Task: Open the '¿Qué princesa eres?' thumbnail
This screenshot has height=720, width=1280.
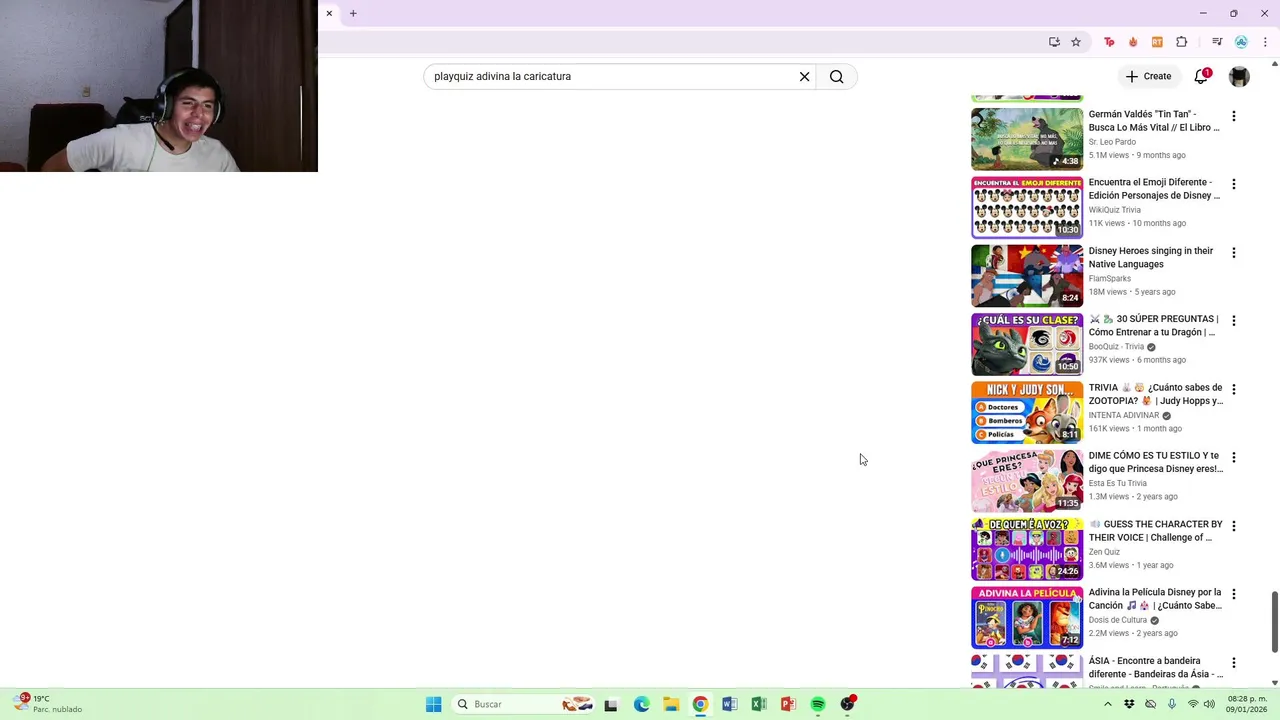Action: [1027, 481]
